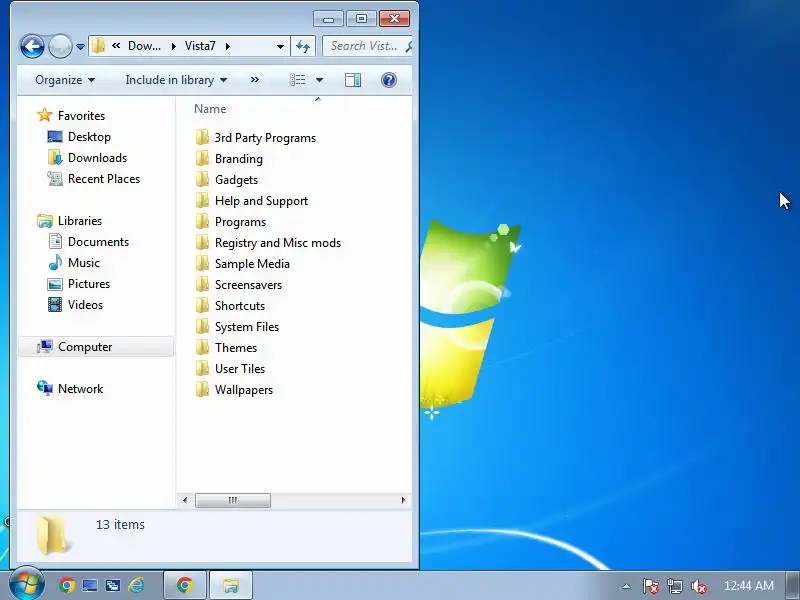
Task: Click Switch between windows quick launch icon
Action: point(113,585)
